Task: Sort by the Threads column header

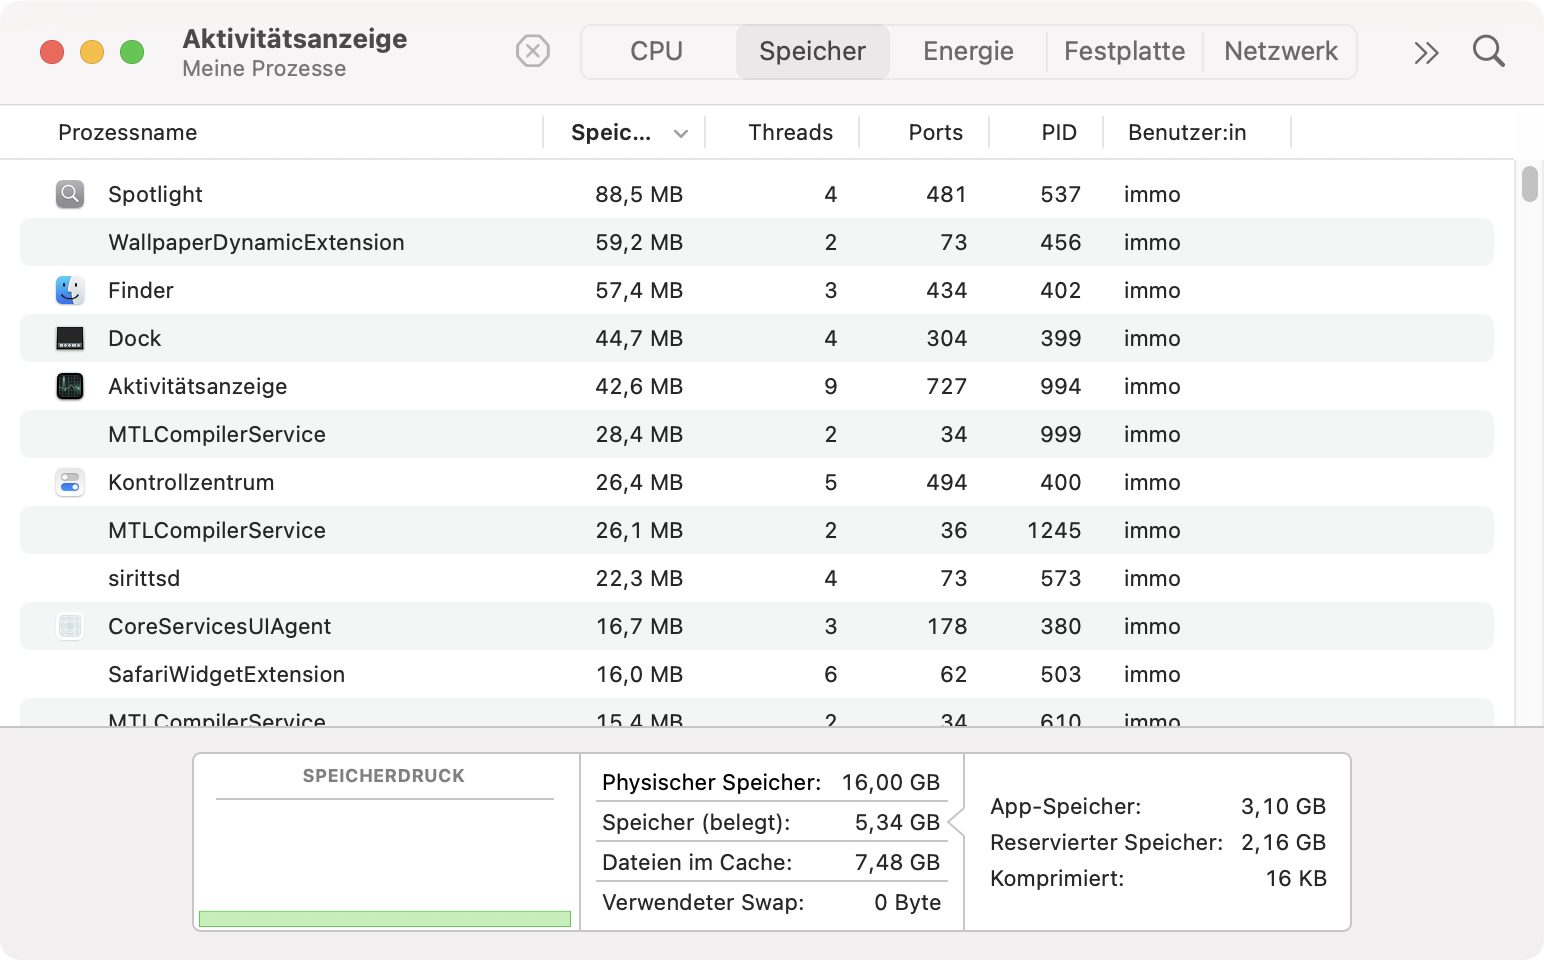Action: [789, 133]
